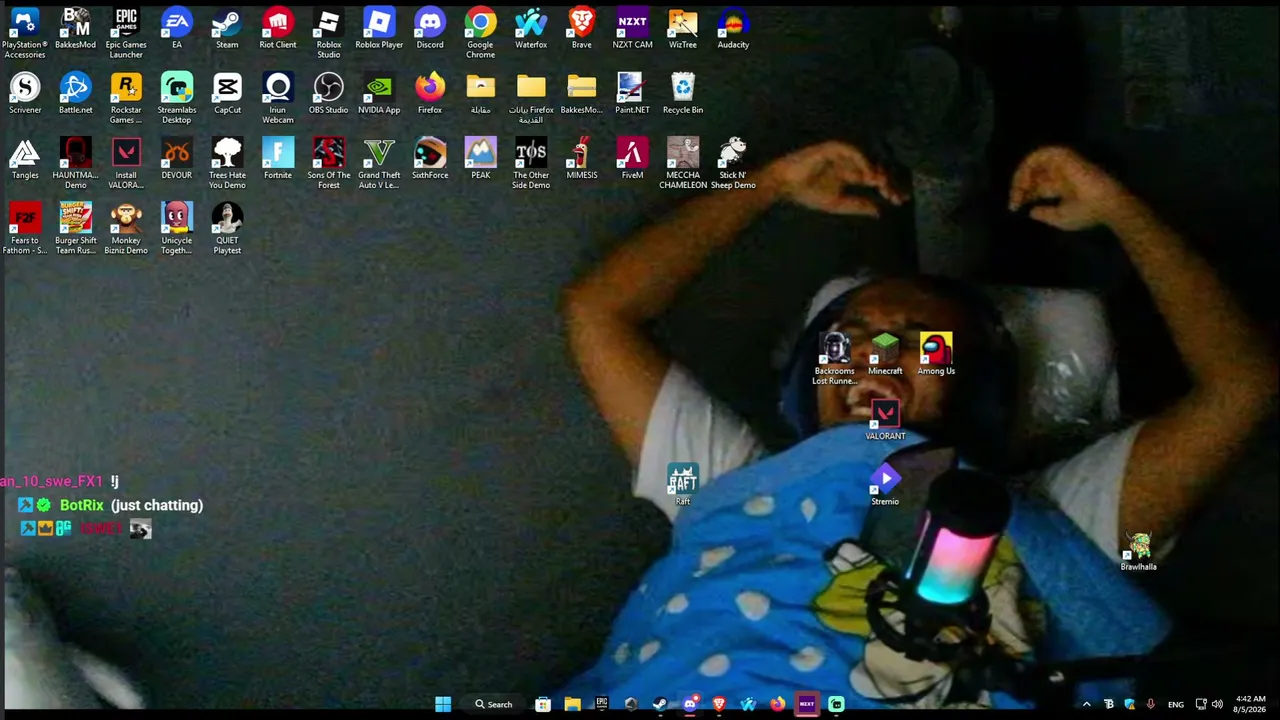Open NVIDIA App shortcut
This screenshot has width=1280, height=720.
pyautogui.click(x=379, y=93)
